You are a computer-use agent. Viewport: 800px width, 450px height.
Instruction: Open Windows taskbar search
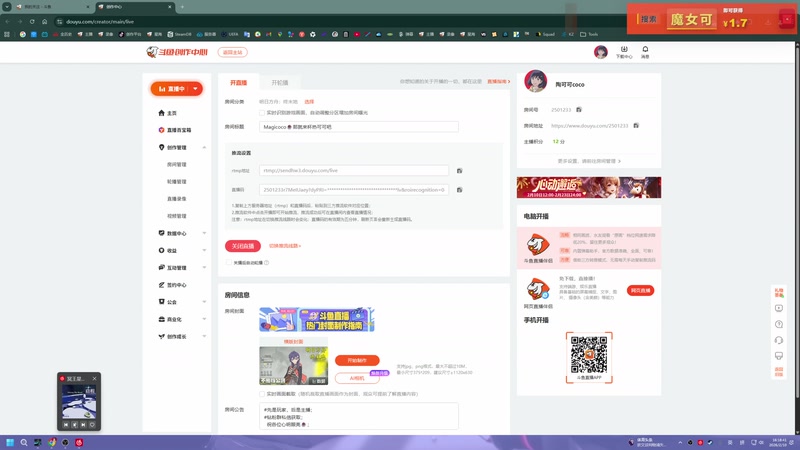pos(23,442)
